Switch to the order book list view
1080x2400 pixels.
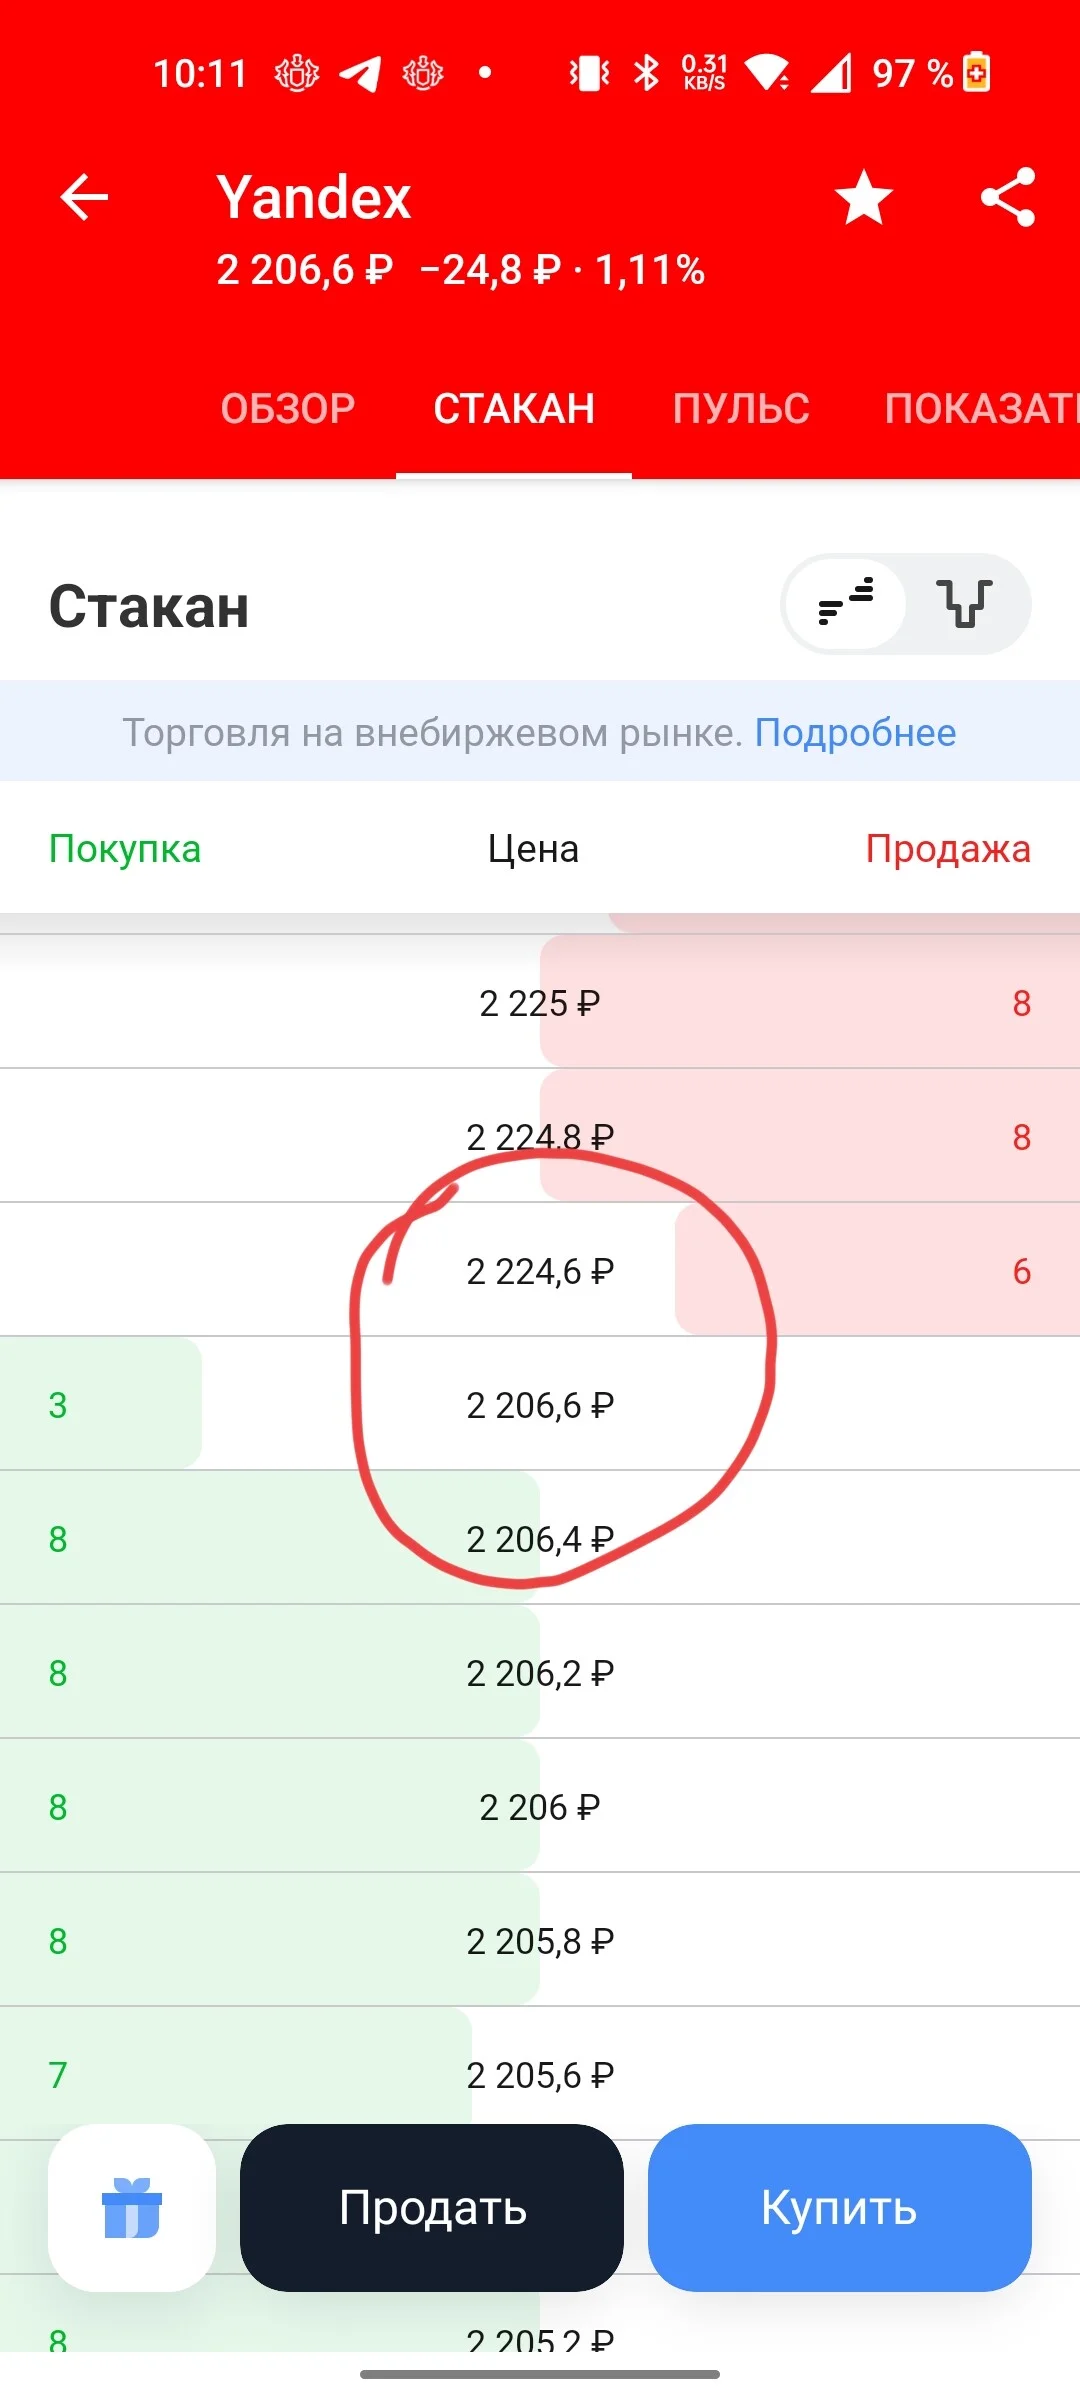846,604
